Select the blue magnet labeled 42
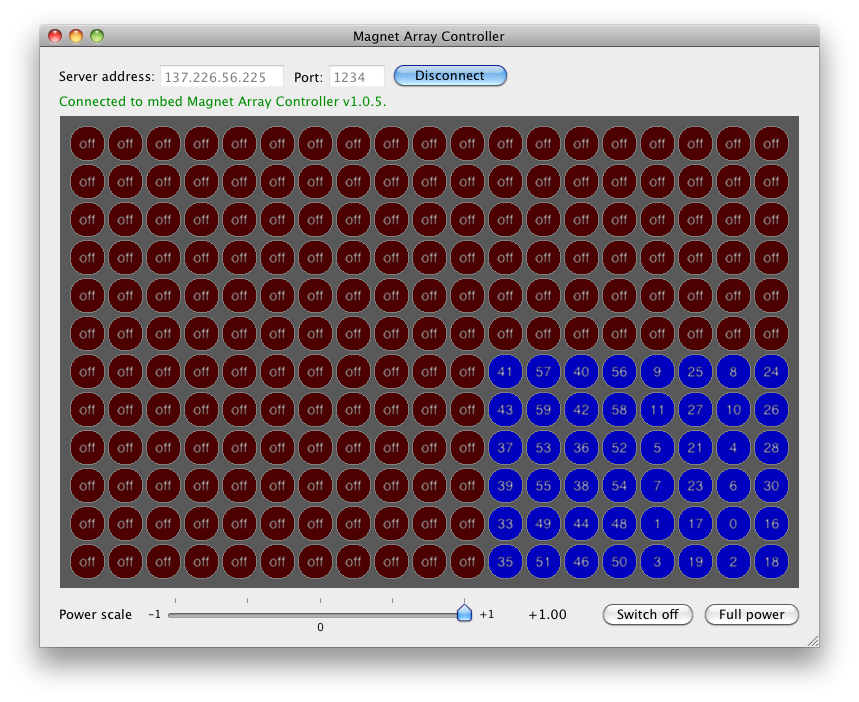 [x=581, y=409]
